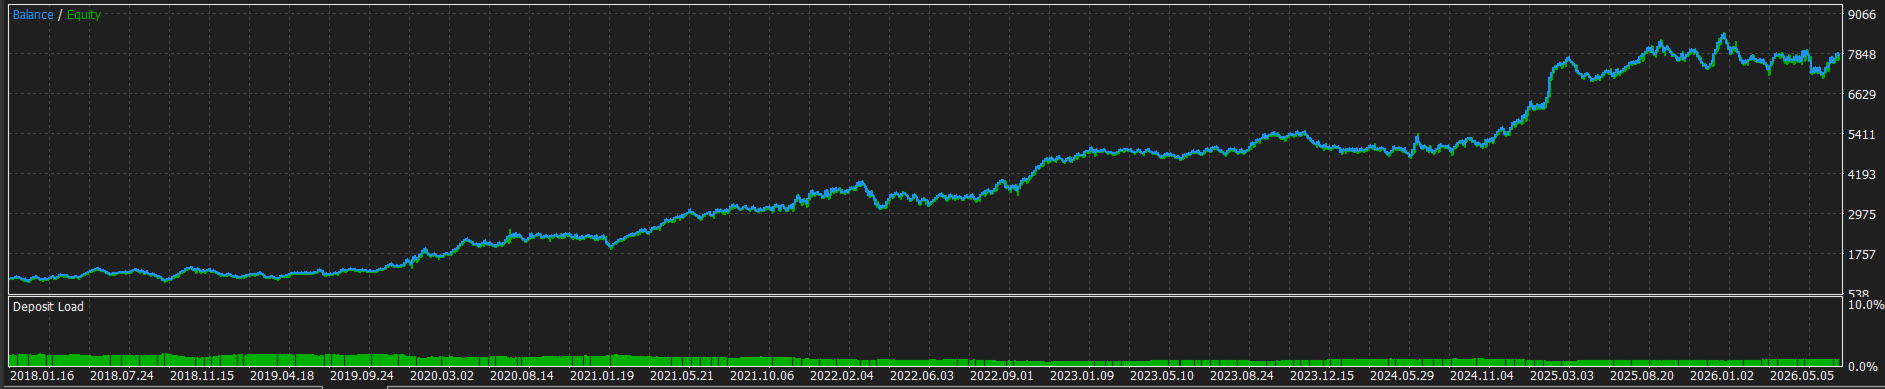The width and height of the screenshot is (1885, 389).
Task: Click the Equity legend label
Action: point(84,15)
